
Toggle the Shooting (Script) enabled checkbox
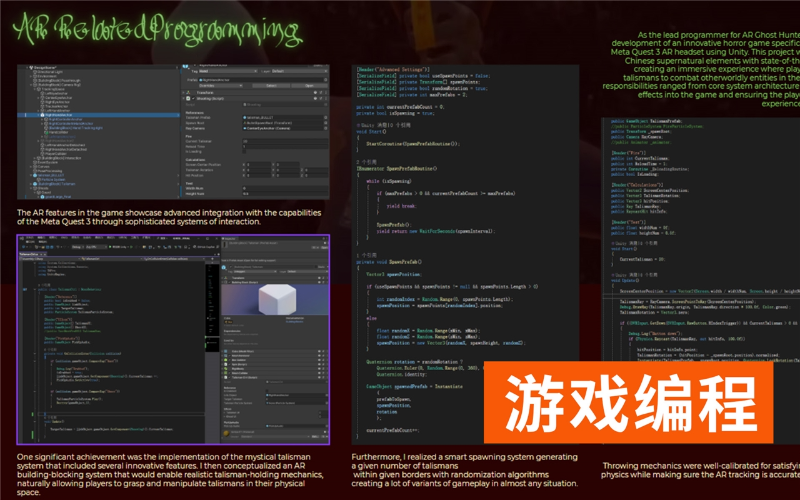(193, 98)
